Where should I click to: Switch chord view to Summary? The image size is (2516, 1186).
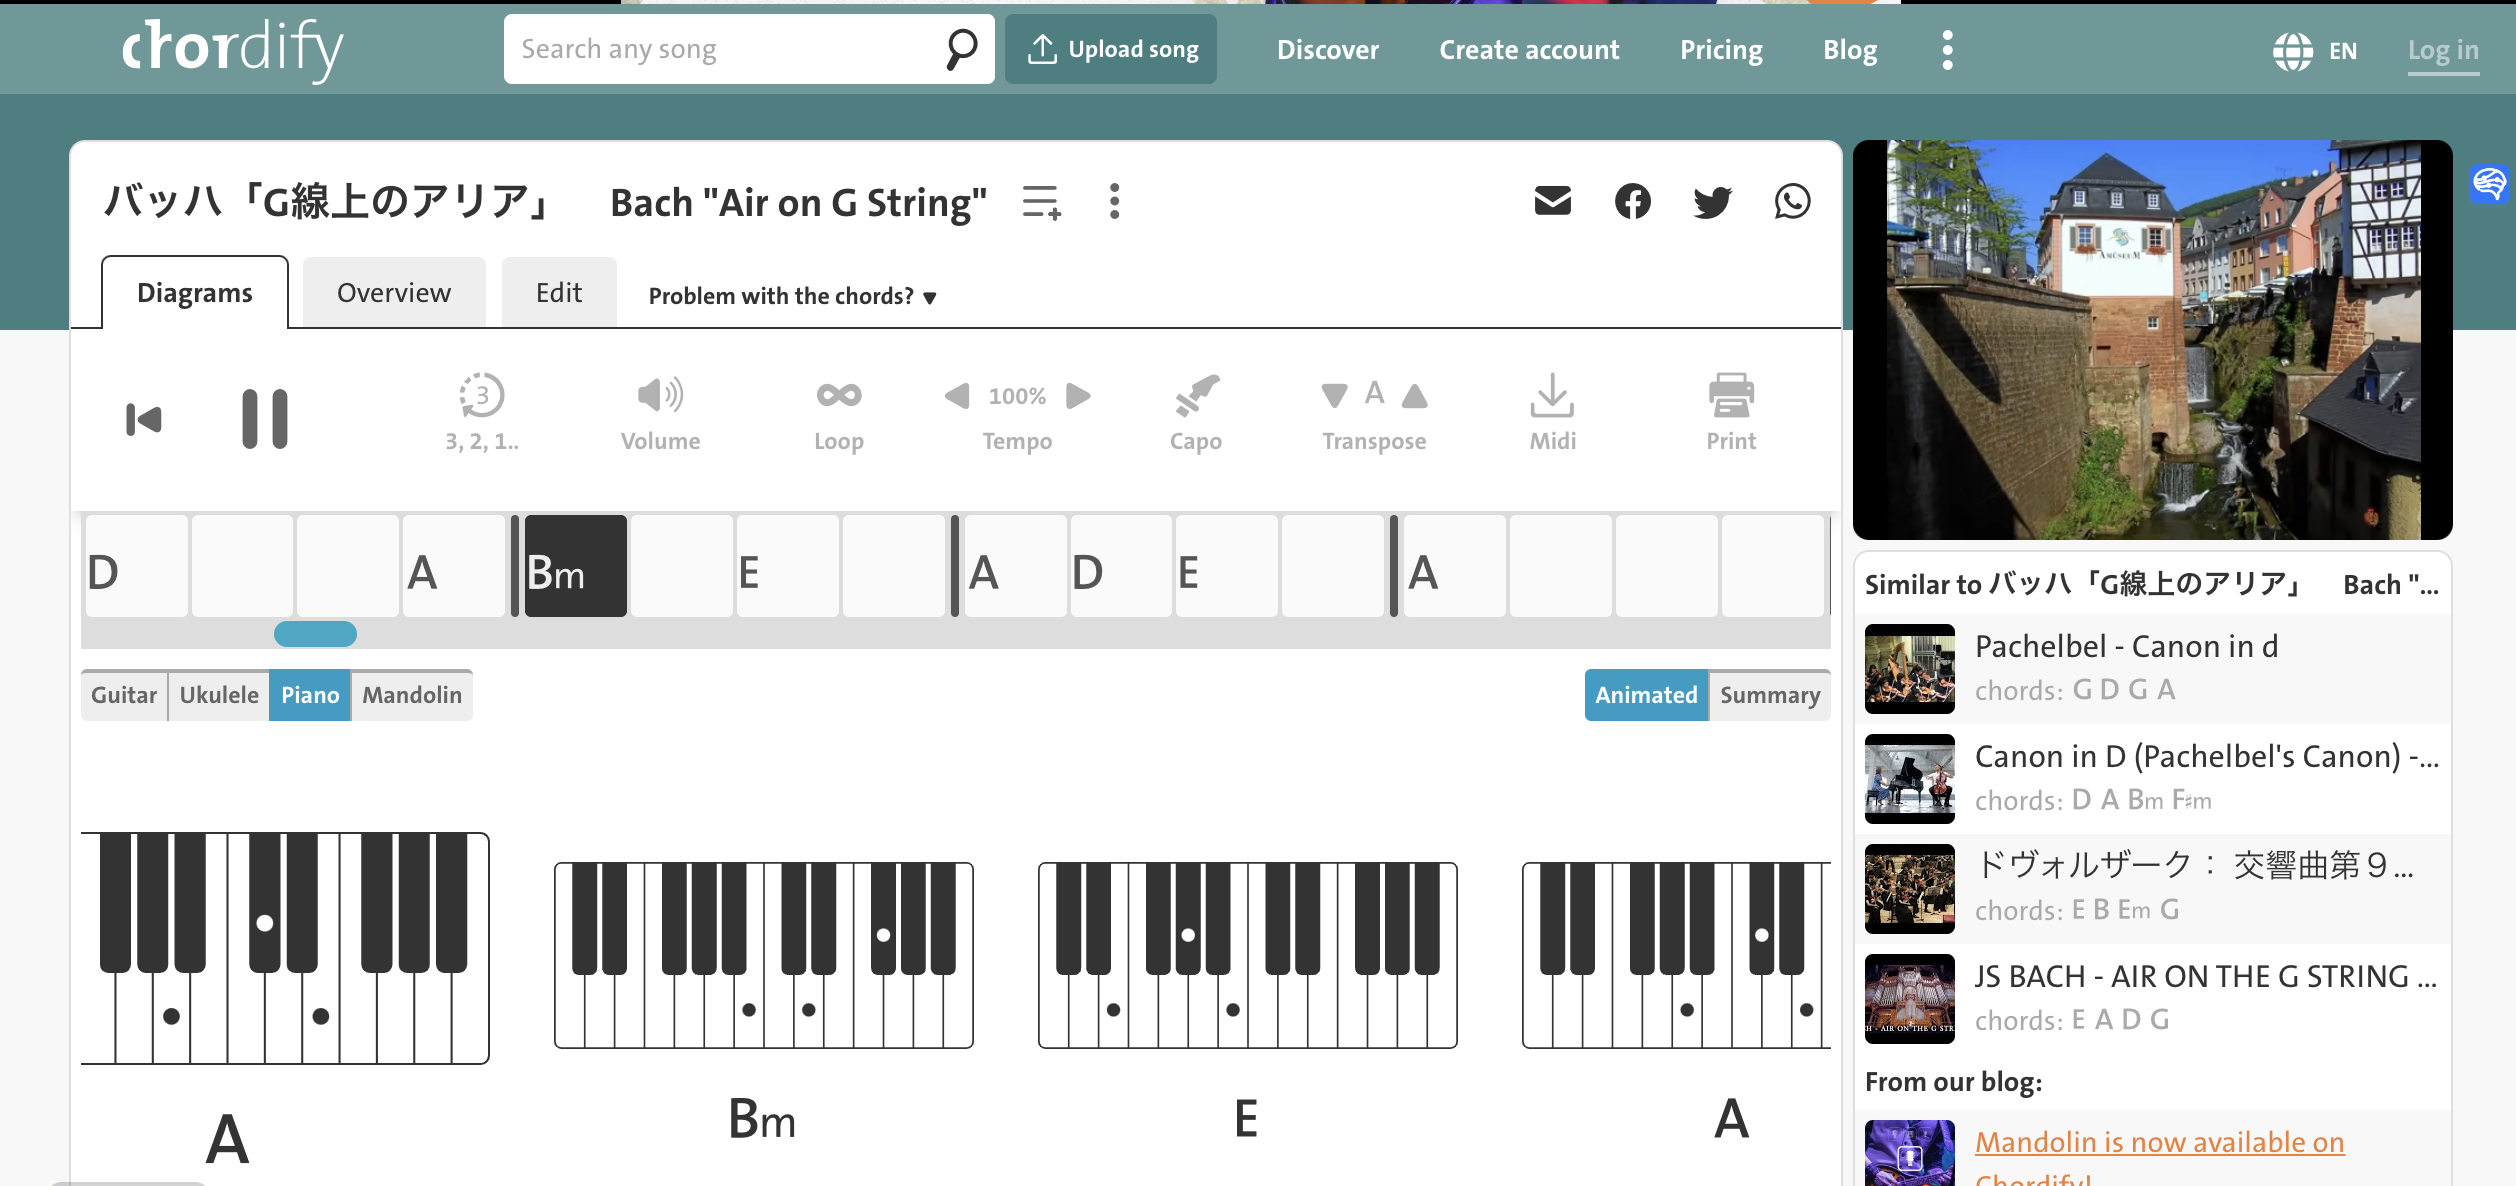[x=1769, y=695]
